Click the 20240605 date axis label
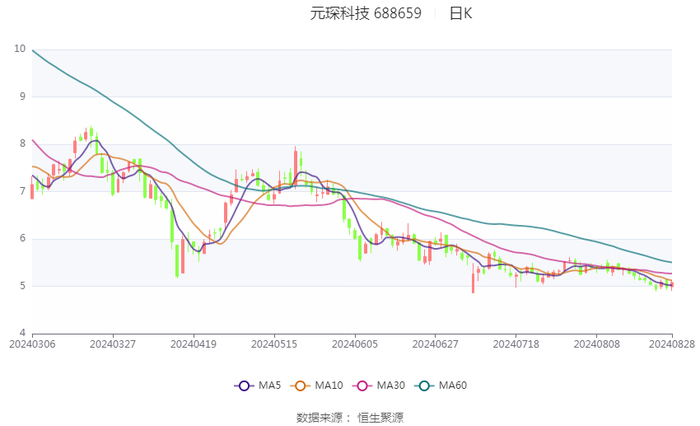This screenshot has width=700, height=426. [355, 344]
